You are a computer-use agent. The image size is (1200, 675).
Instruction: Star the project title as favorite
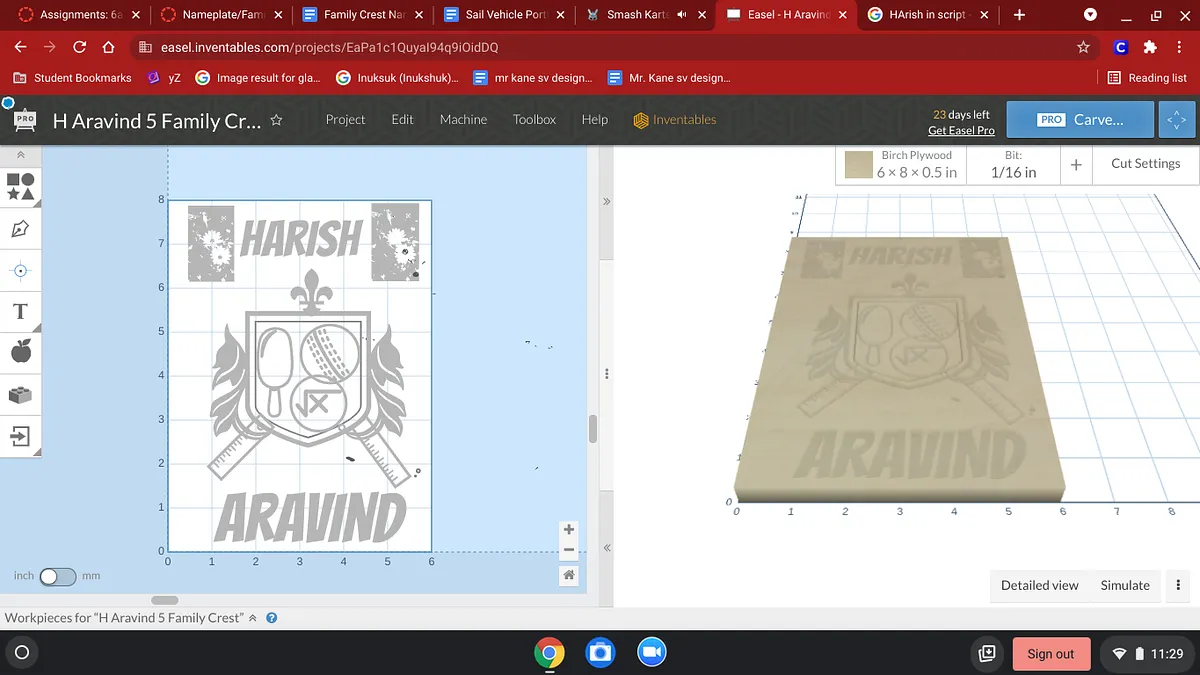[277, 120]
